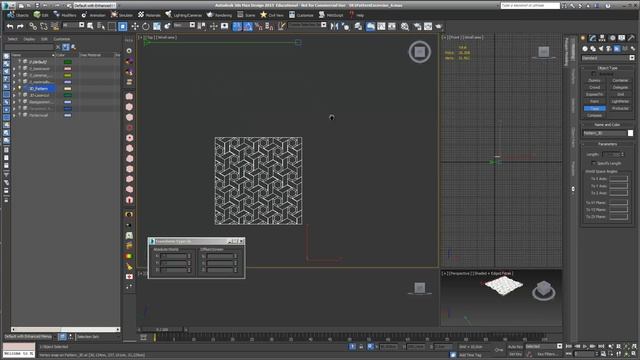Click the object color swatch beside name field
640x360 pixels.
(x=630, y=133)
